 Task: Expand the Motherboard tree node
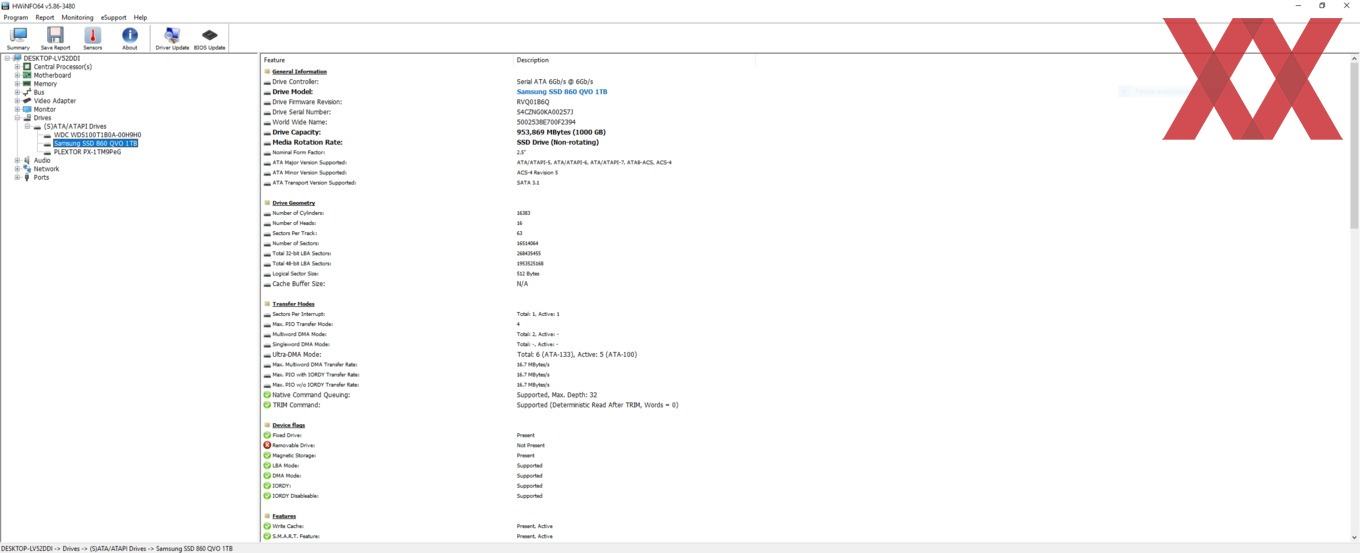pyautogui.click(x=17, y=75)
